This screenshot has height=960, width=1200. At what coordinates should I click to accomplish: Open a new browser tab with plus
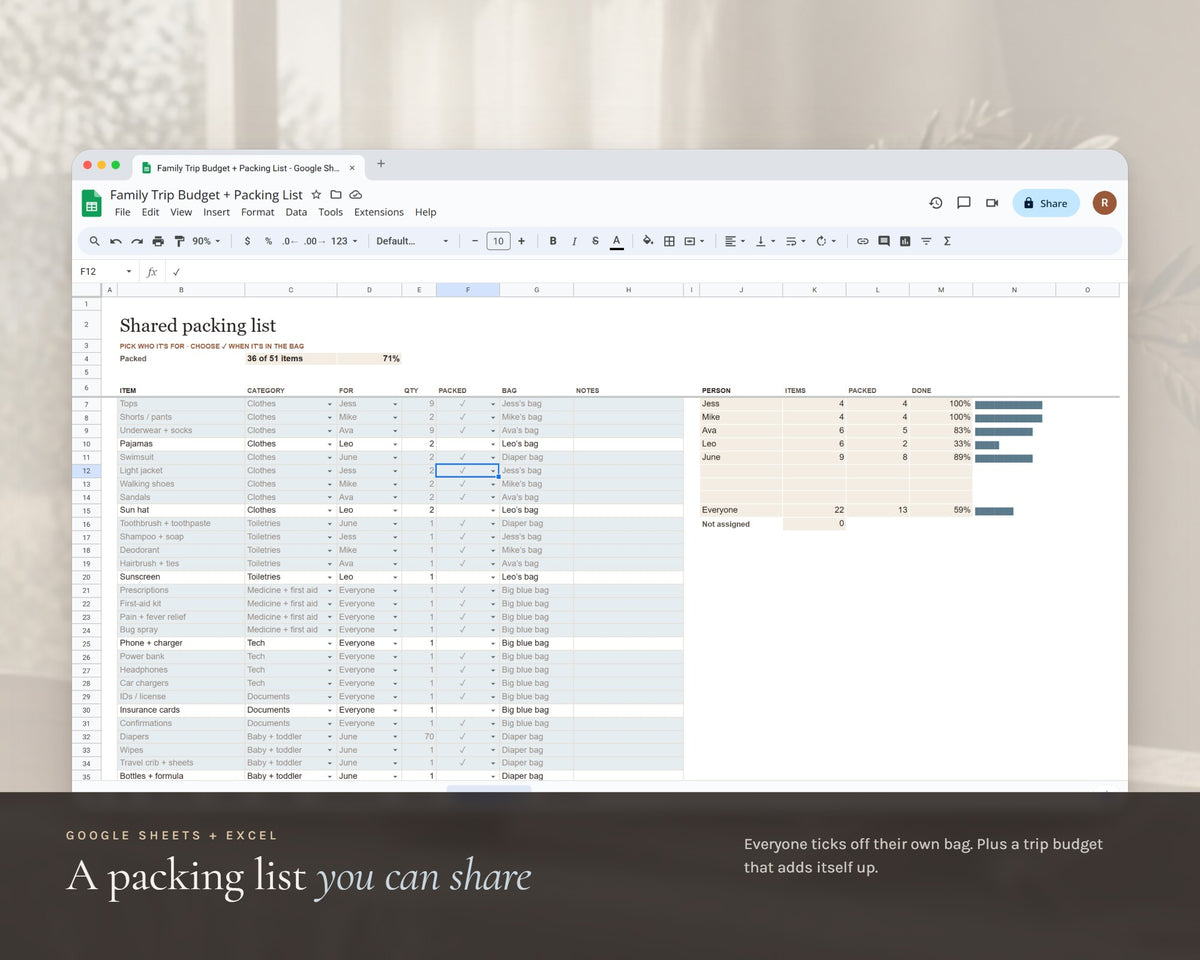pyautogui.click(x=381, y=164)
